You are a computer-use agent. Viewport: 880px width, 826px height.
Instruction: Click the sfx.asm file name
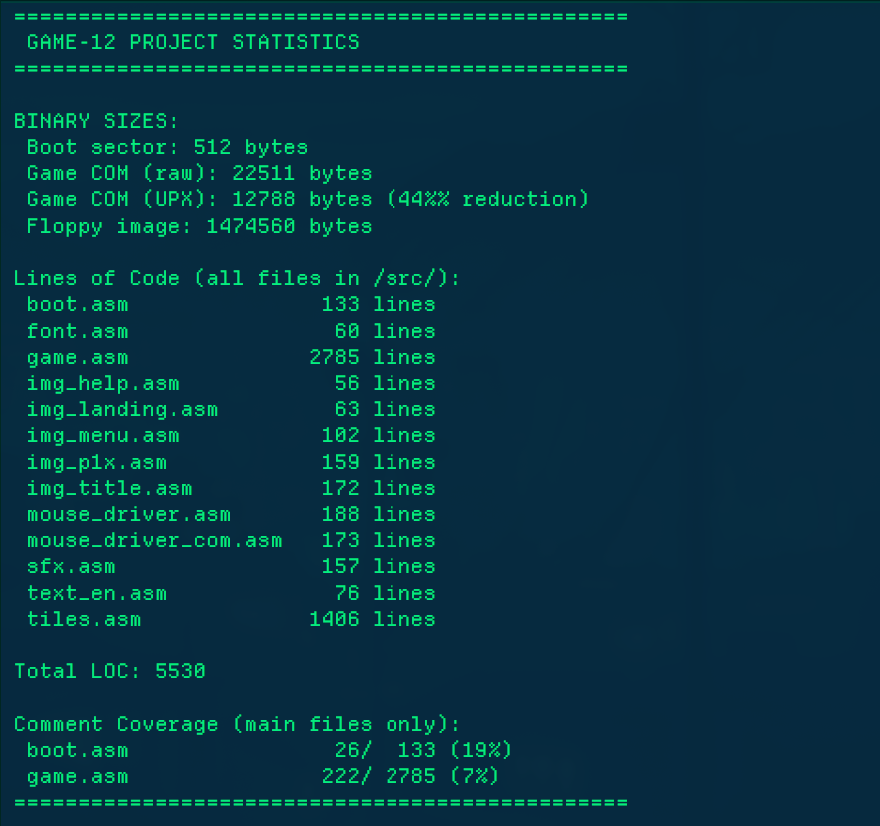[x=70, y=566]
